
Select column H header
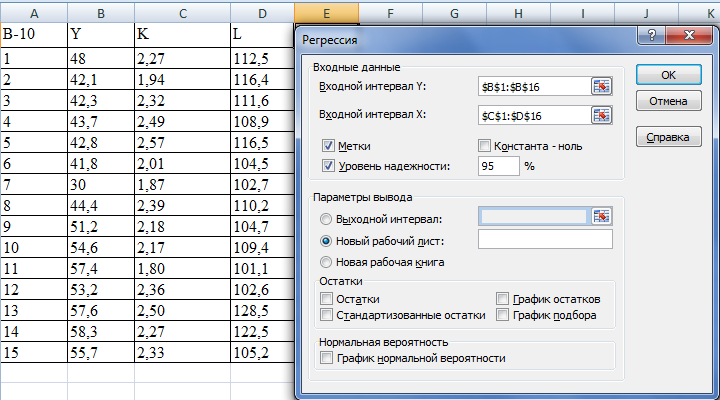coord(518,14)
